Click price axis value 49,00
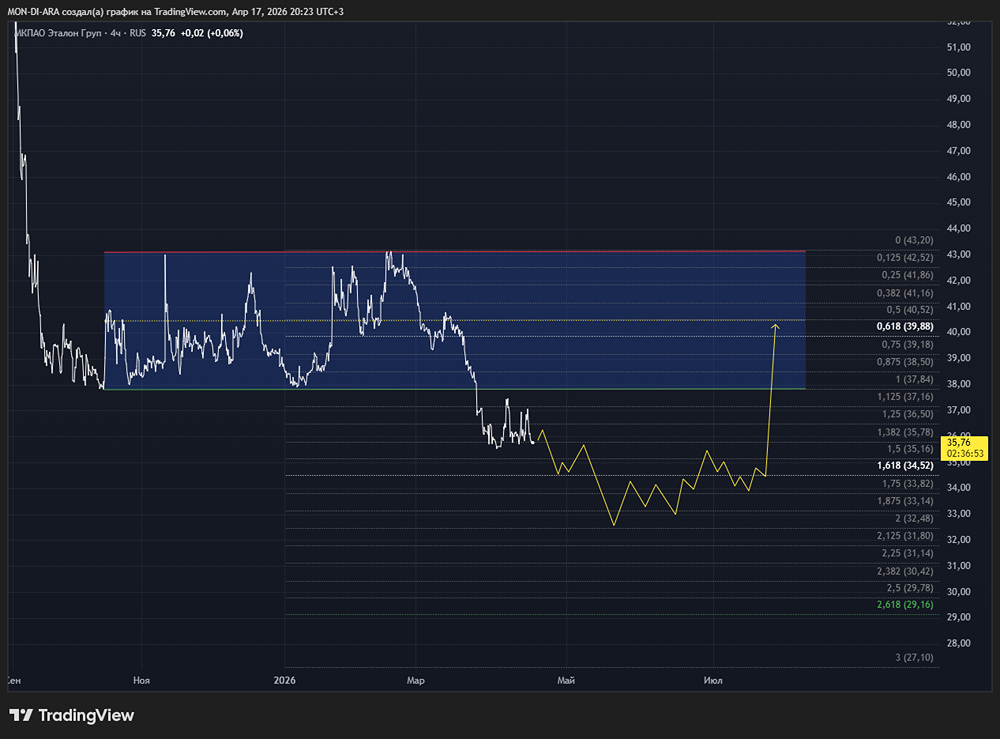Screen dimensions: 1000x739 point(959,99)
